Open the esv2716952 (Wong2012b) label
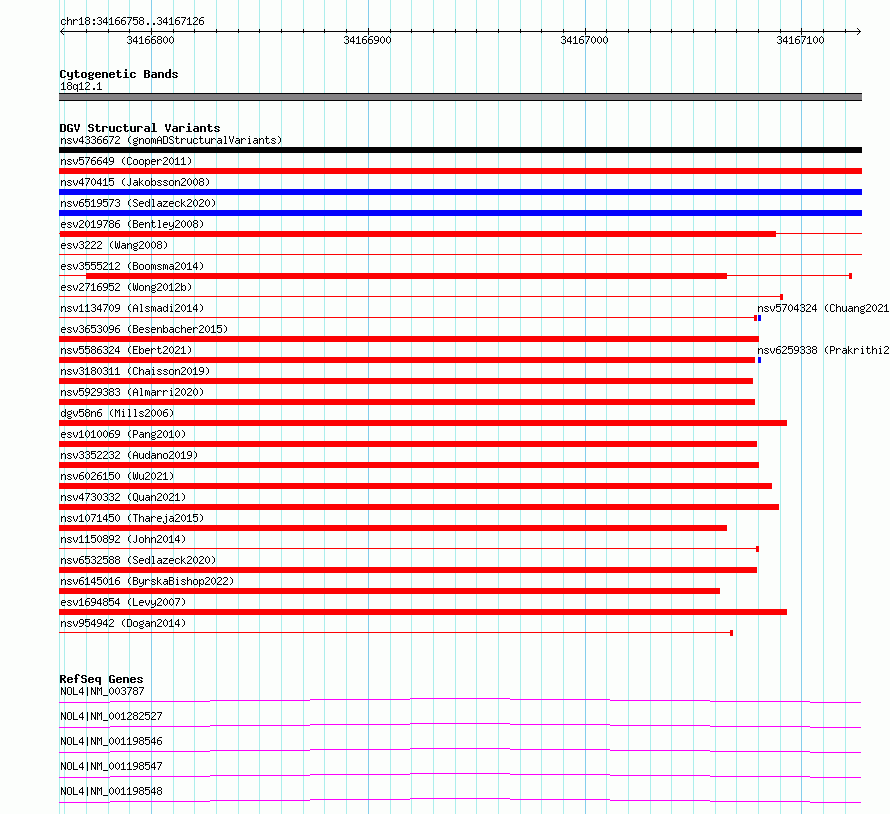 pos(126,287)
